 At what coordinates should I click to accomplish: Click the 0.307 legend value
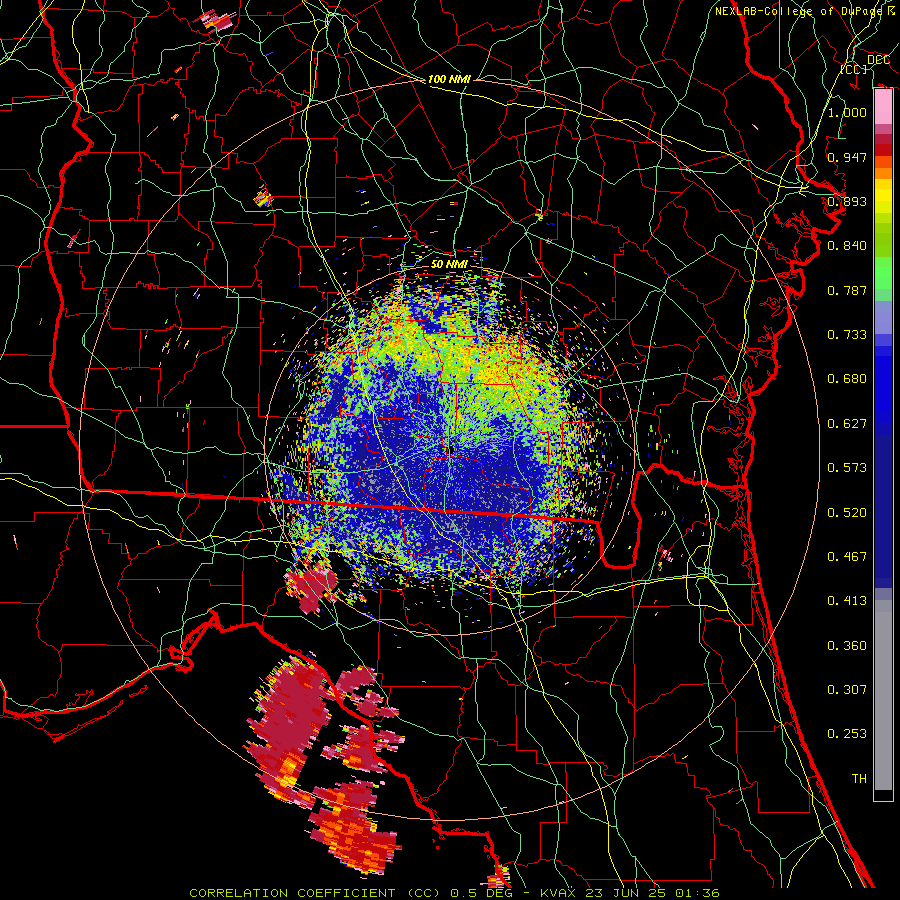point(847,690)
